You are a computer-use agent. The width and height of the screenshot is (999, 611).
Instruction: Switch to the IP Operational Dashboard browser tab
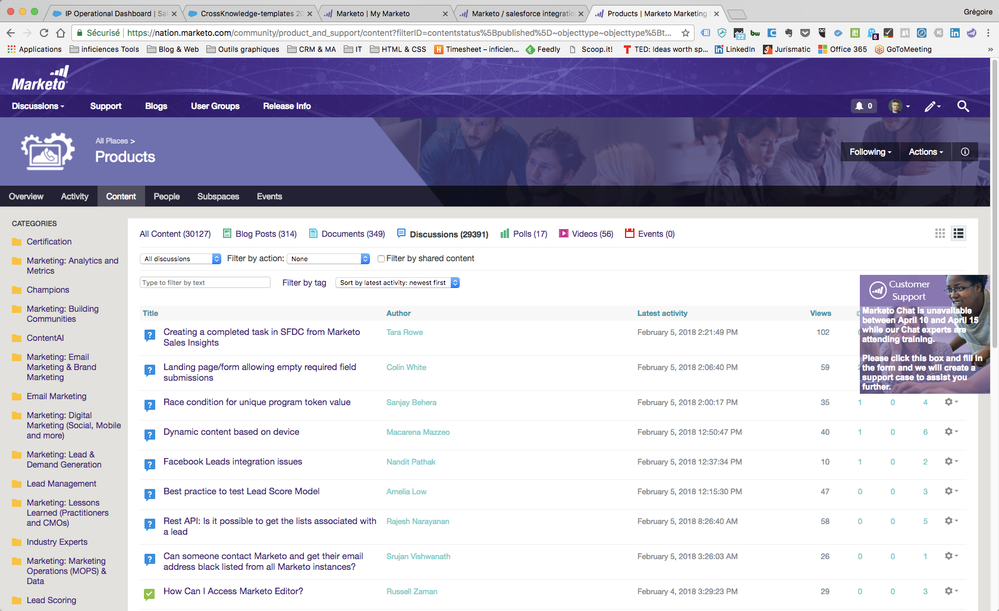[x=114, y=13]
